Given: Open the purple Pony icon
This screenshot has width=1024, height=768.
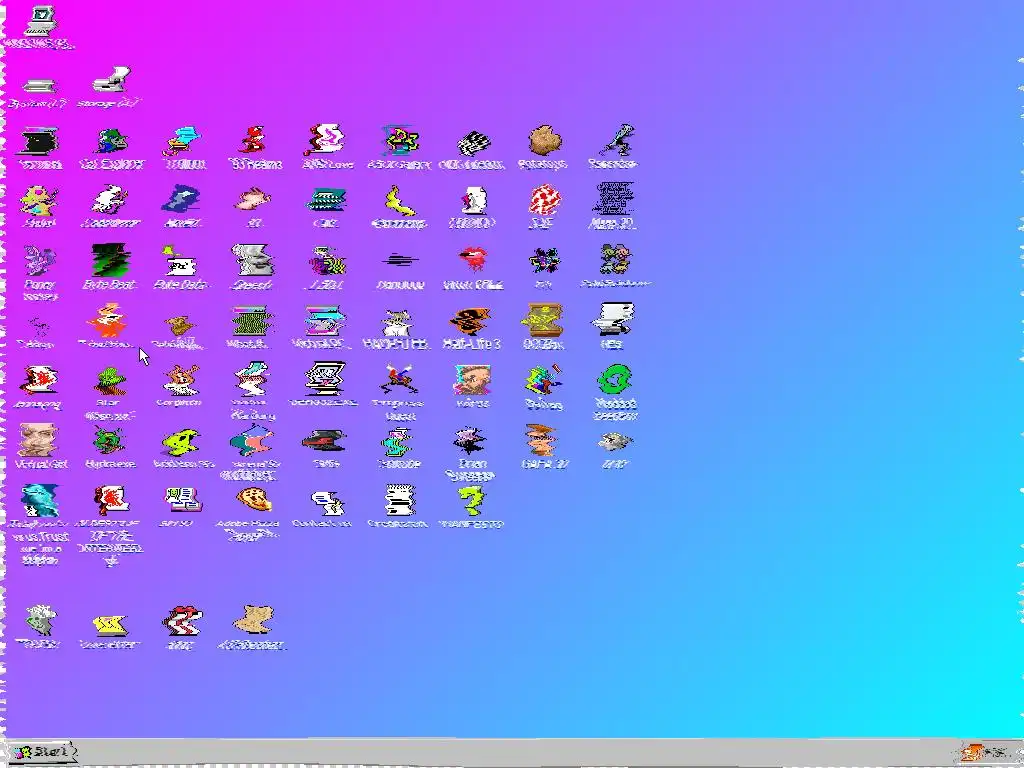Looking at the screenshot, I should click(39, 260).
